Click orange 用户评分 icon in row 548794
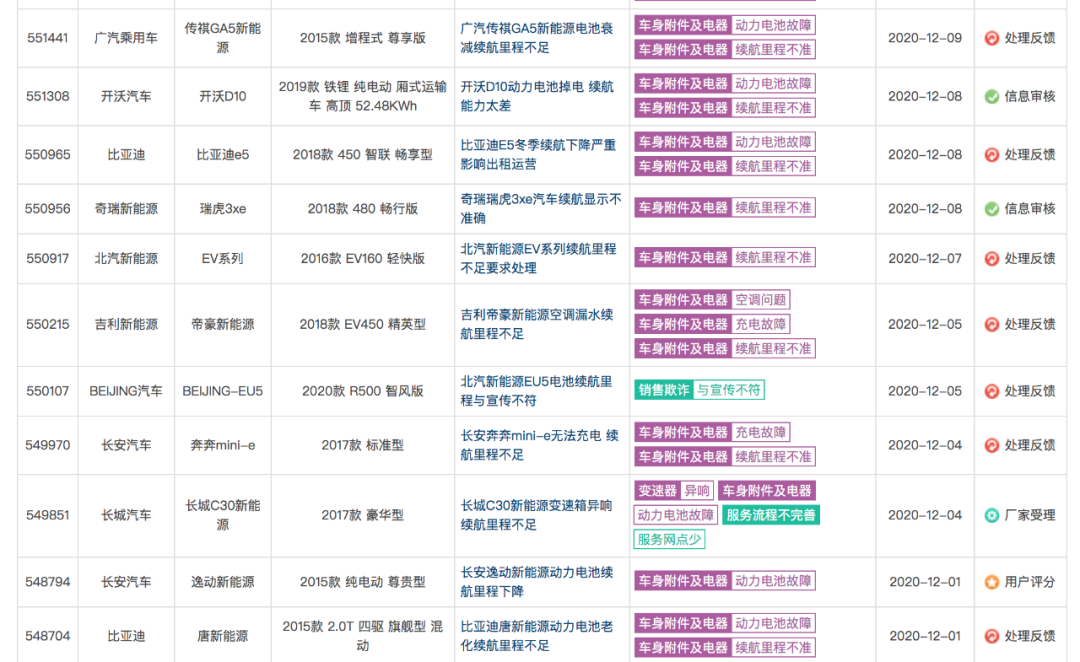The height and width of the screenshot is (662, 1080). 991,582
